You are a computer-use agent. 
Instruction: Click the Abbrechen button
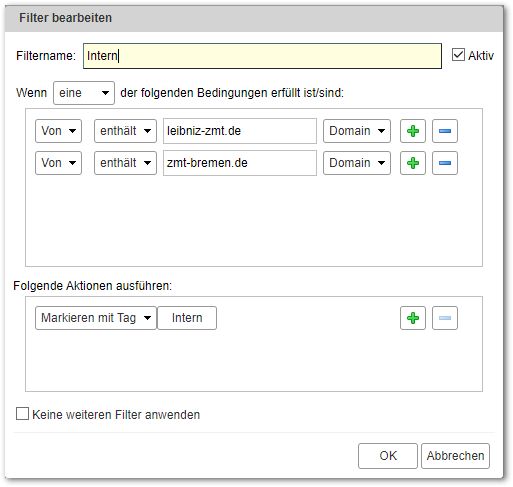455,456
